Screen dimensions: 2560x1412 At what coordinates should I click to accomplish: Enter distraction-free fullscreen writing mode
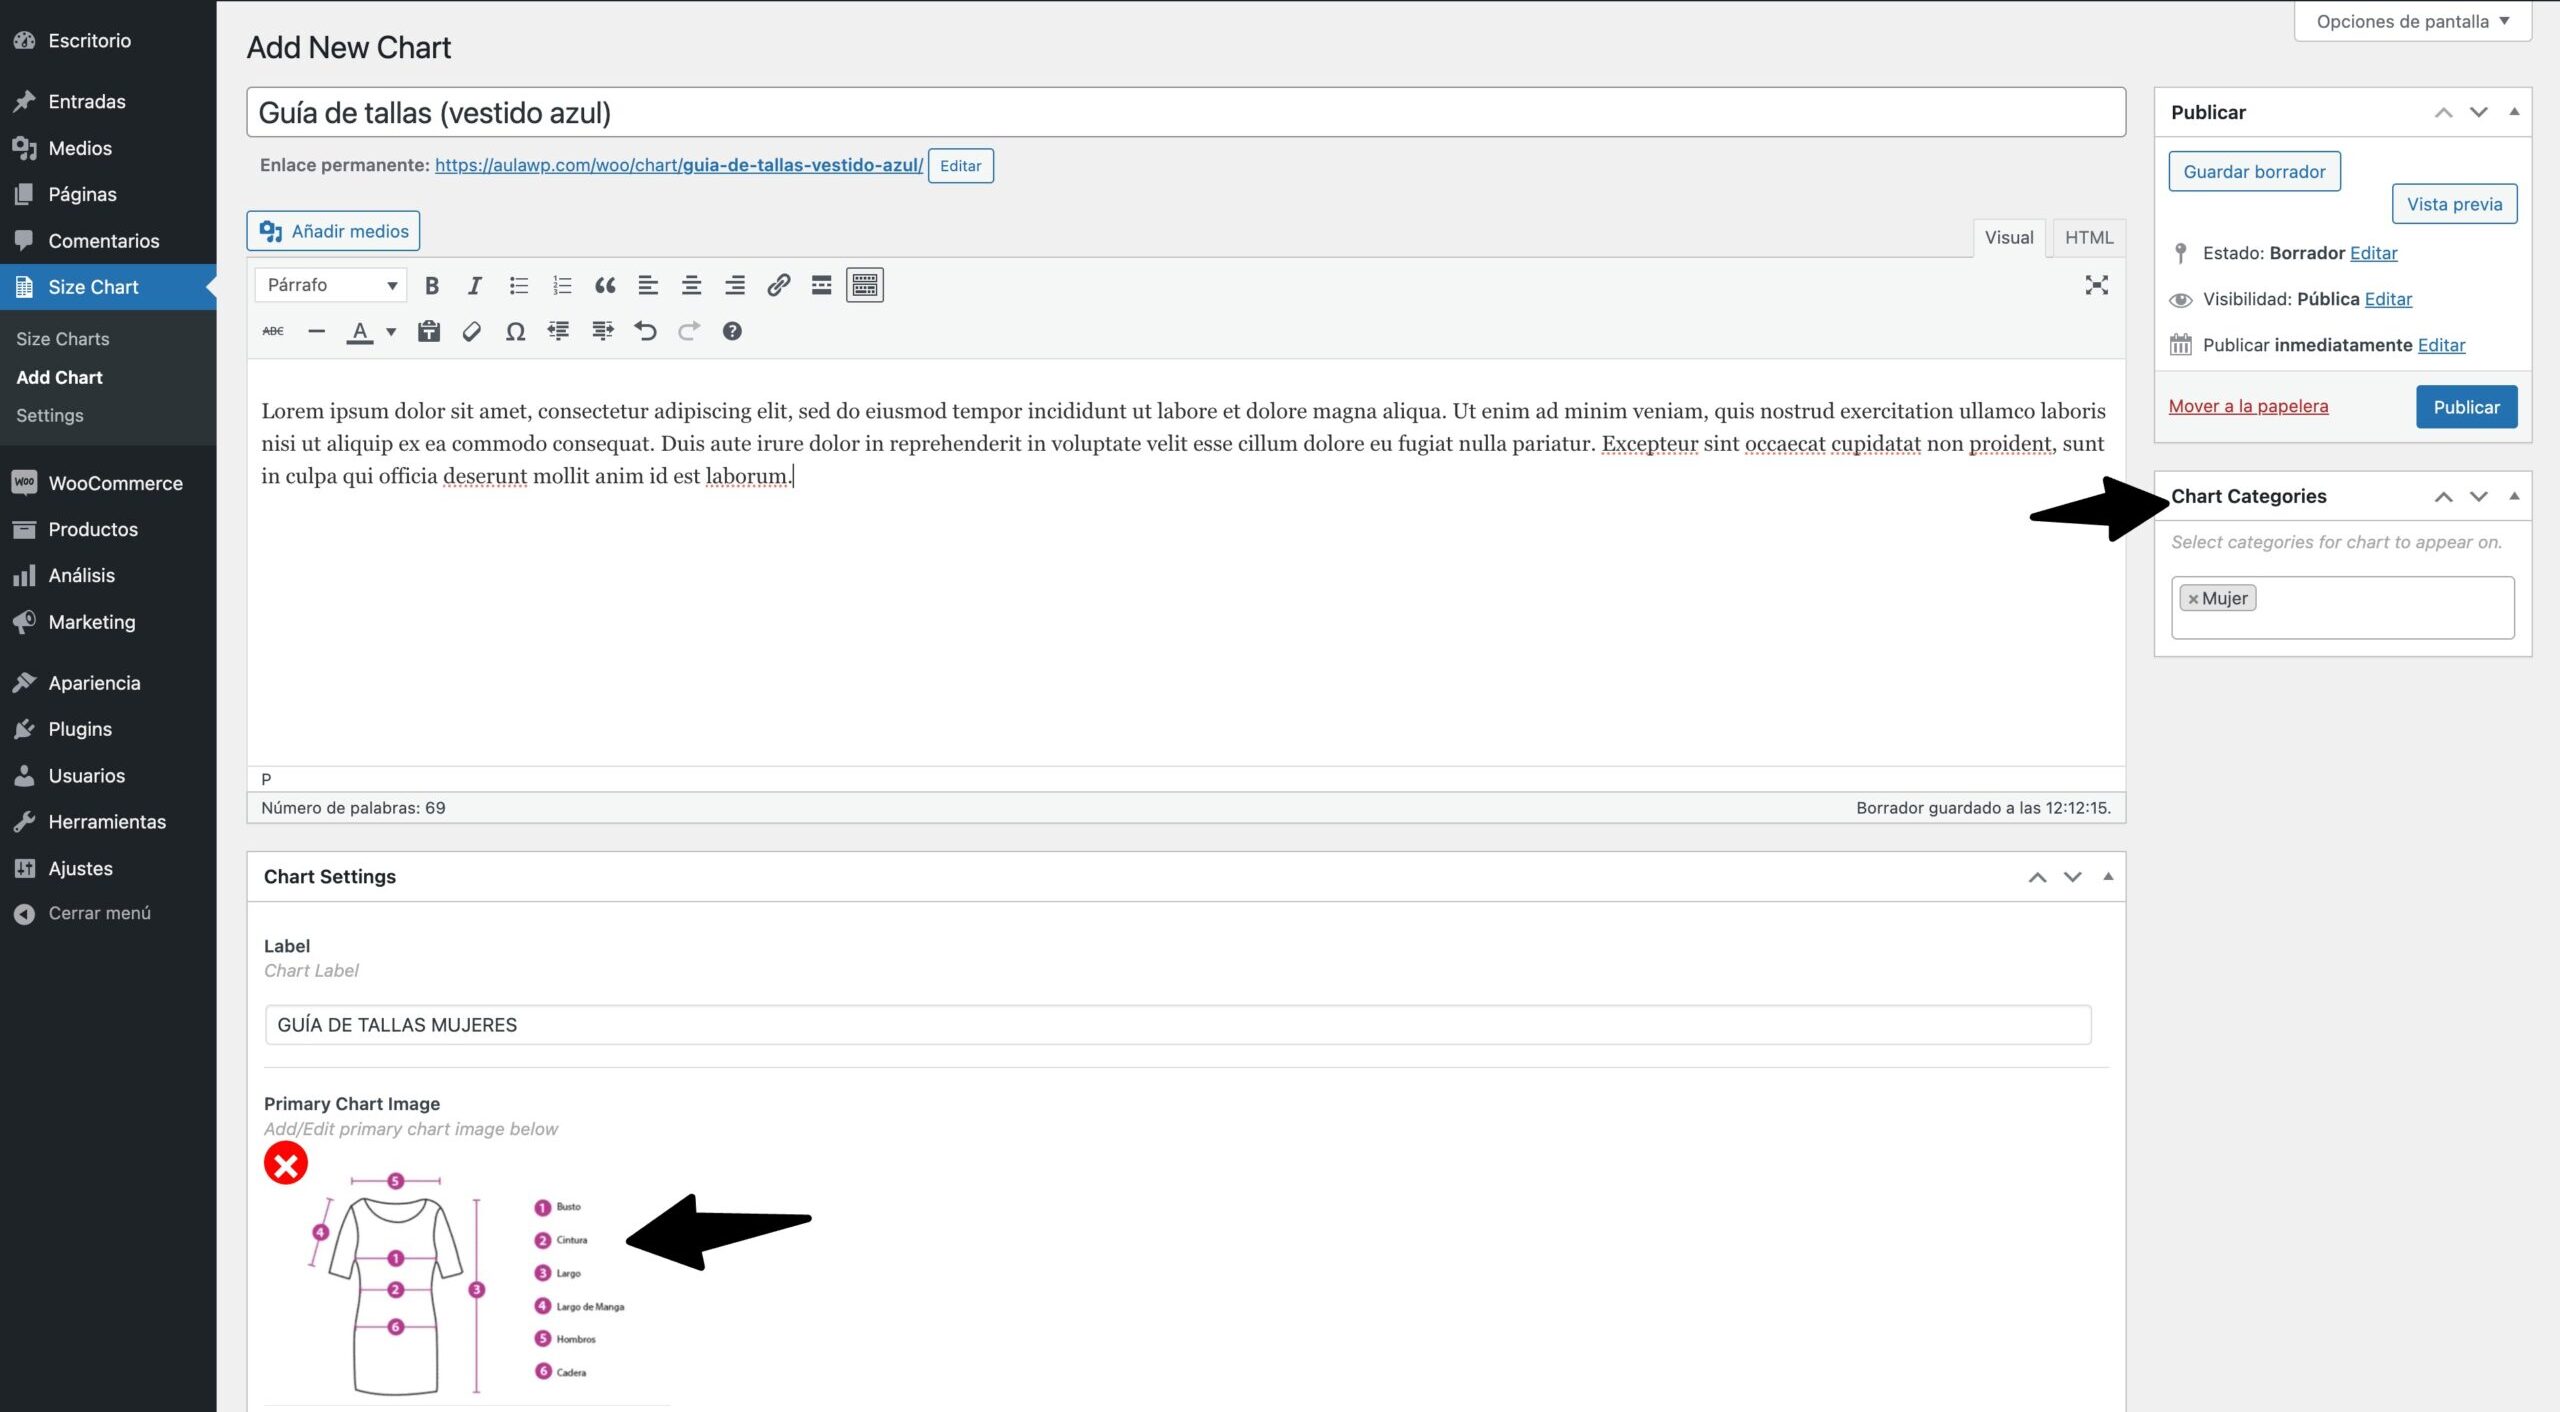coord(2096,286)
